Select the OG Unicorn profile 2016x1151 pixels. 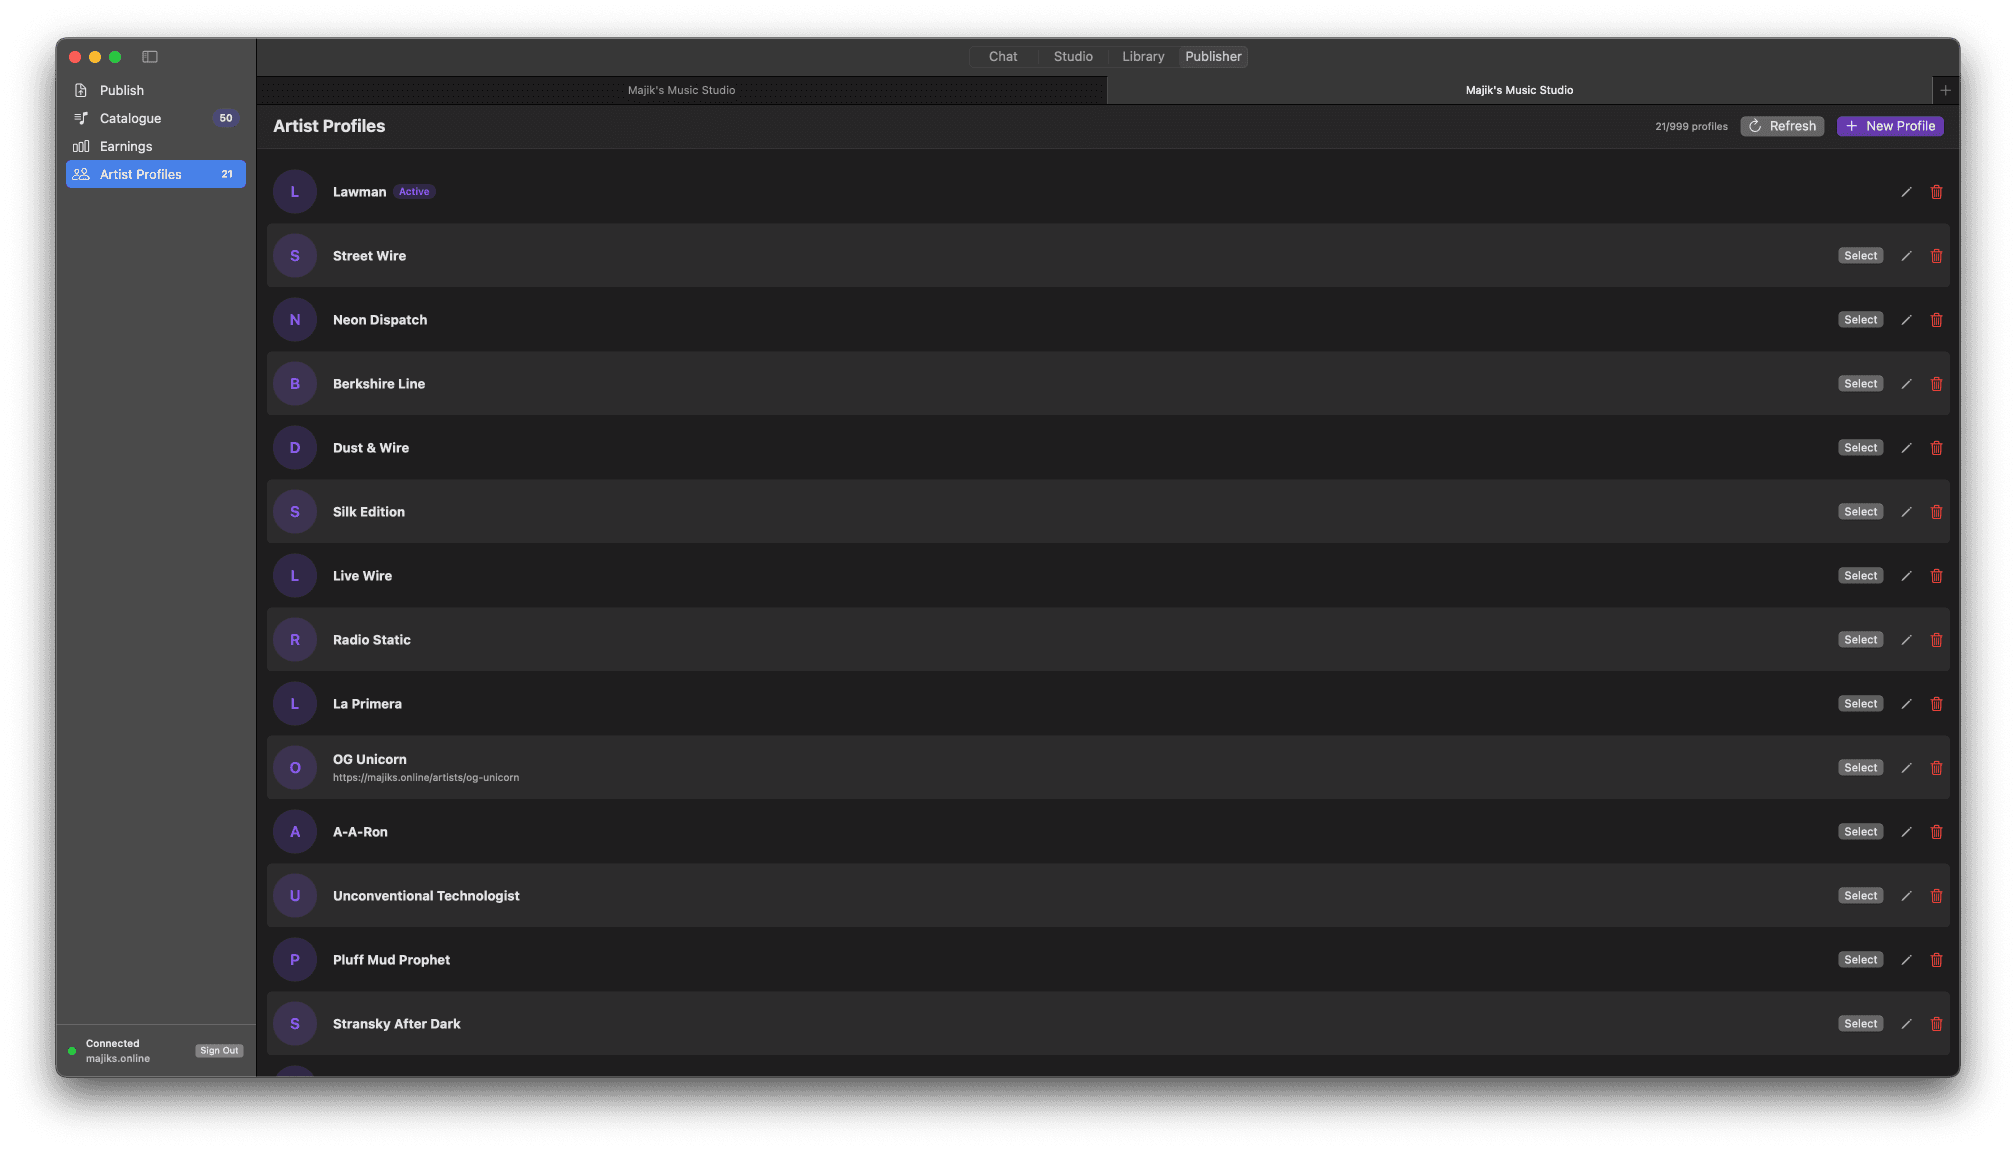tap(1860, 768)
